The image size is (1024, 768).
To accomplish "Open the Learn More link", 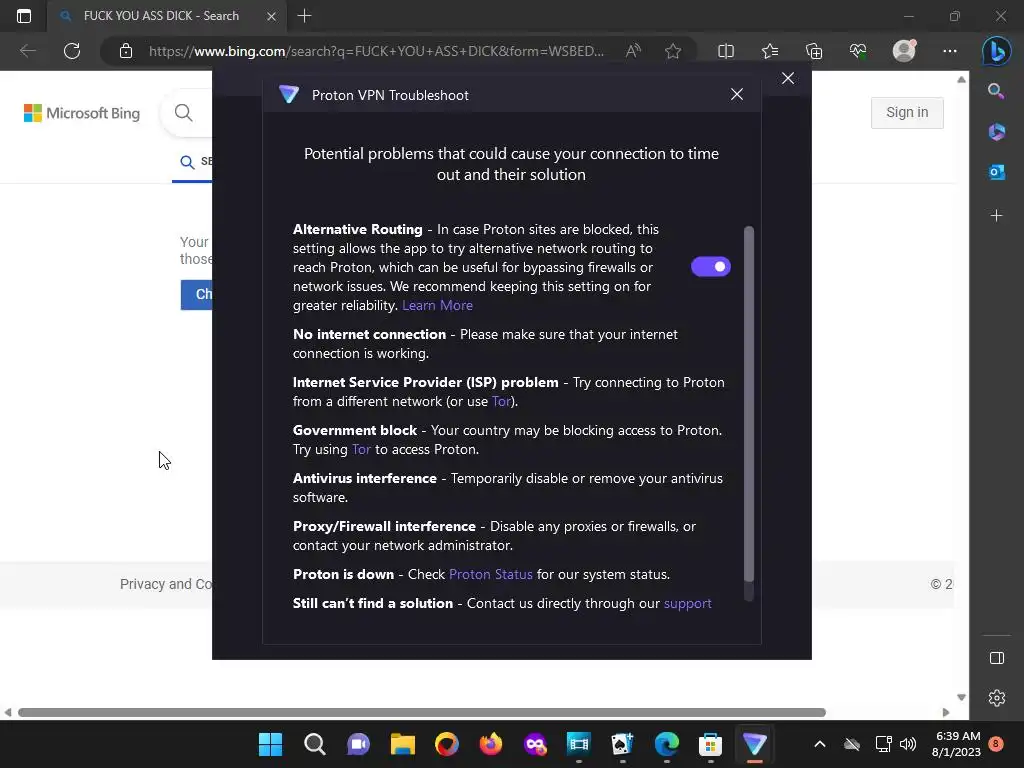I will click(437, 305).
